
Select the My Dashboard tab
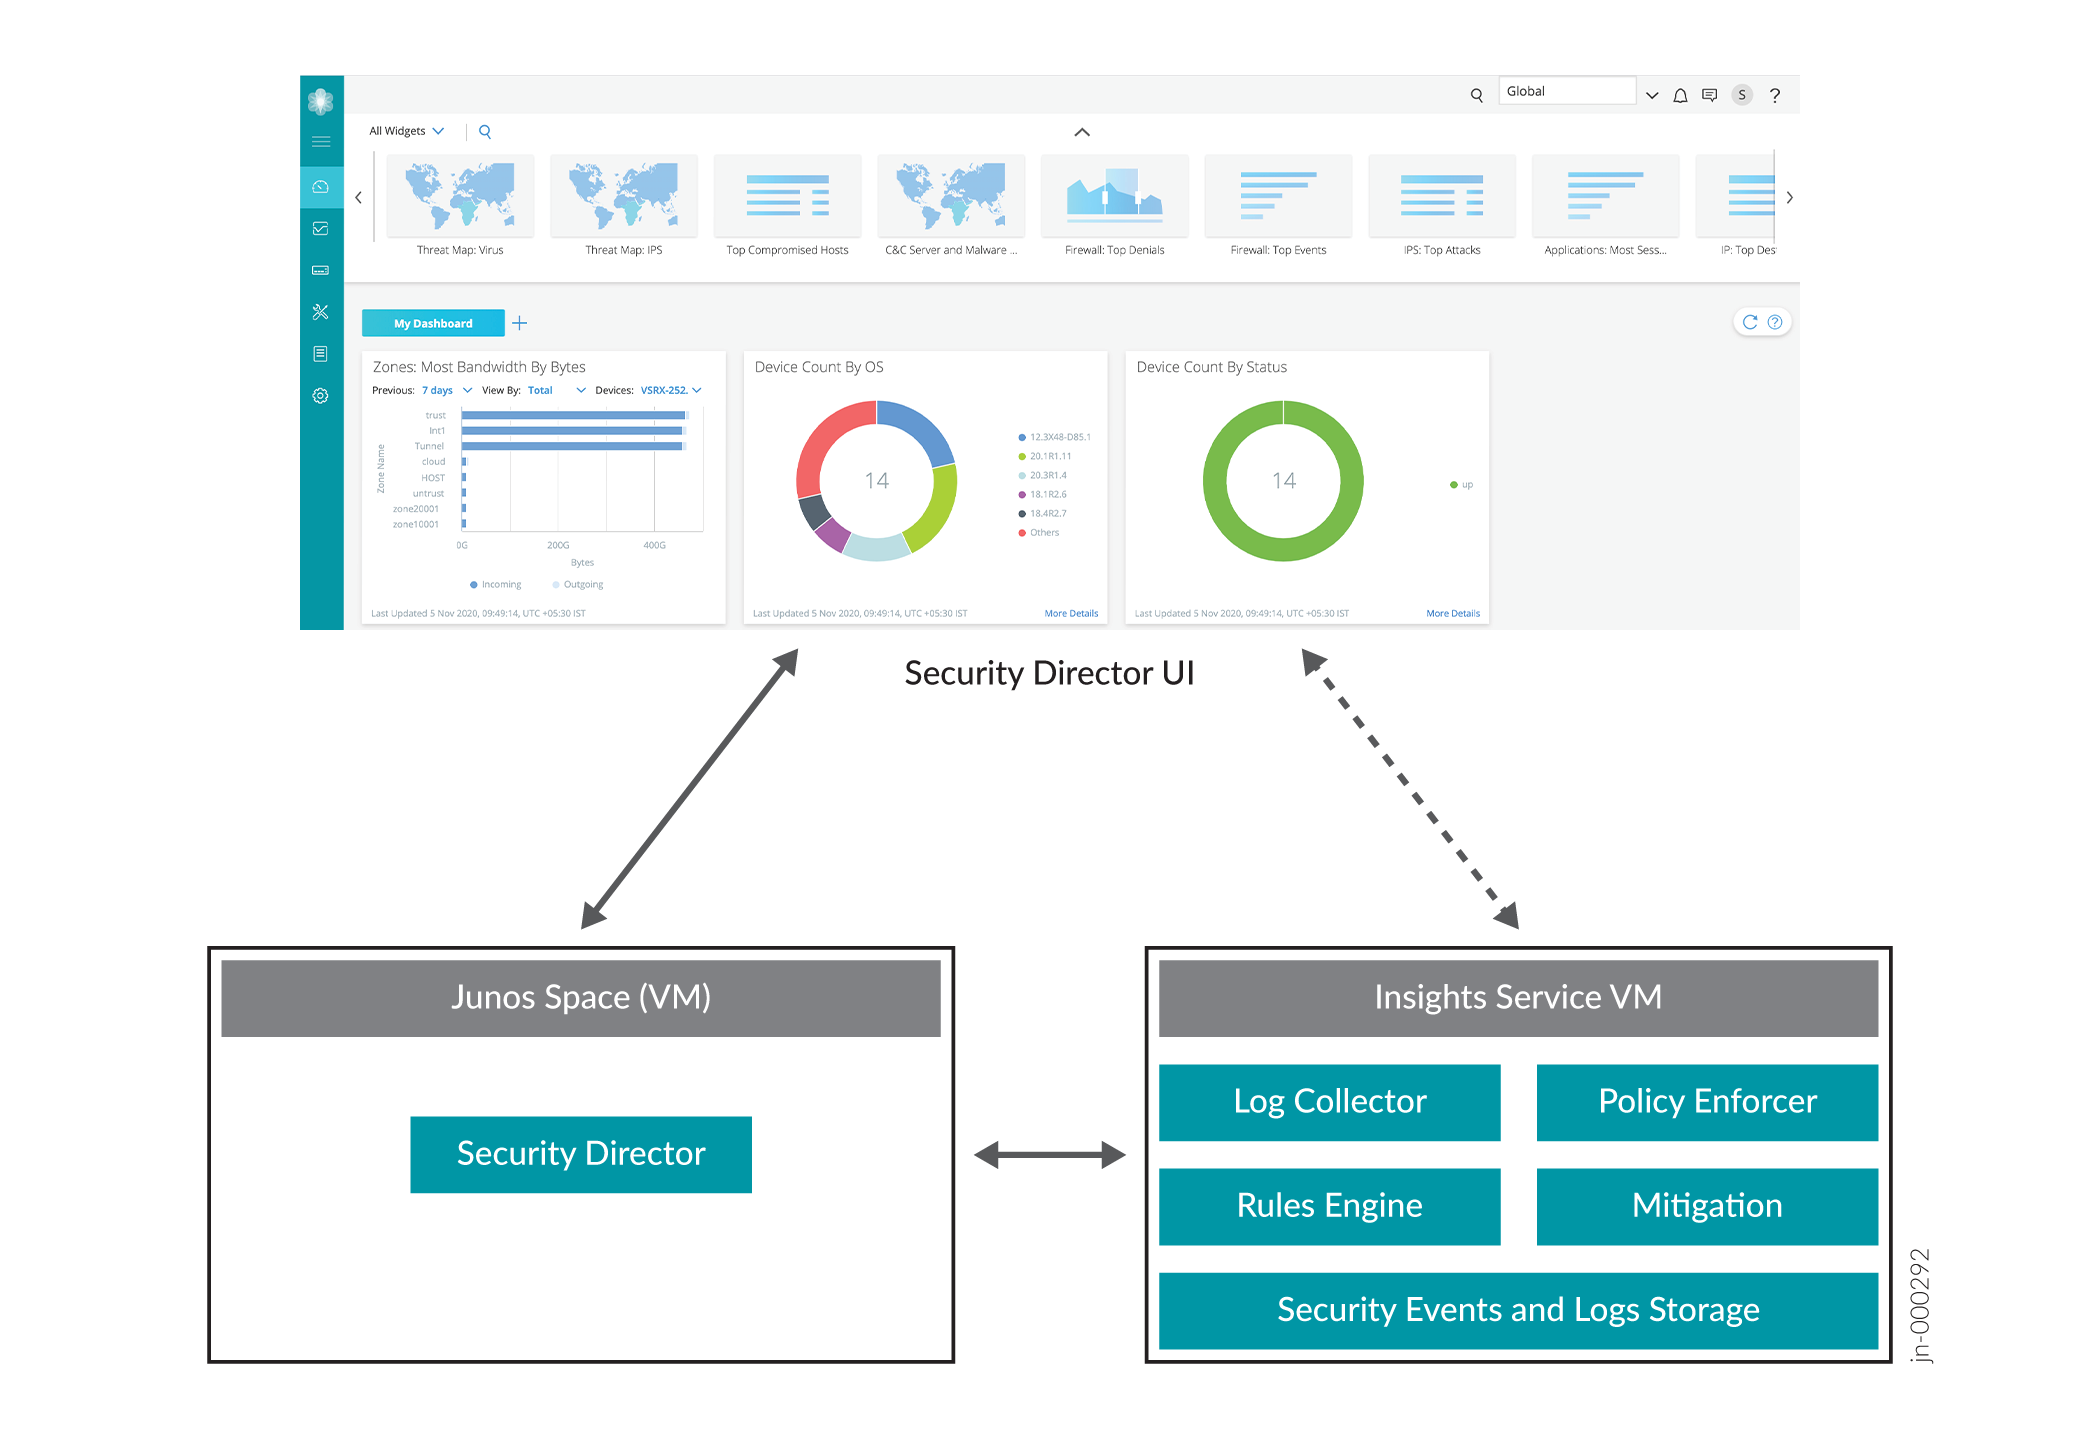coord(433,323)
